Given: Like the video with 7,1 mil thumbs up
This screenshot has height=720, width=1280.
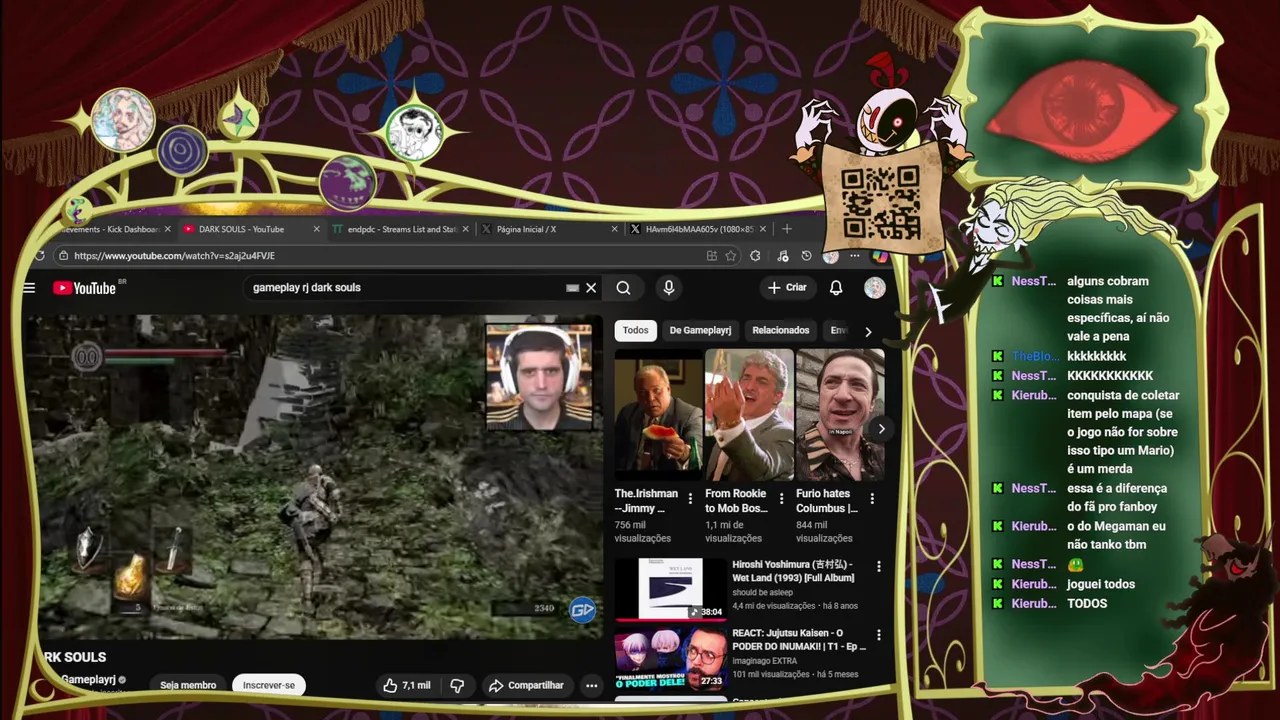Looking at the screenshot, I should click(406, 685).
